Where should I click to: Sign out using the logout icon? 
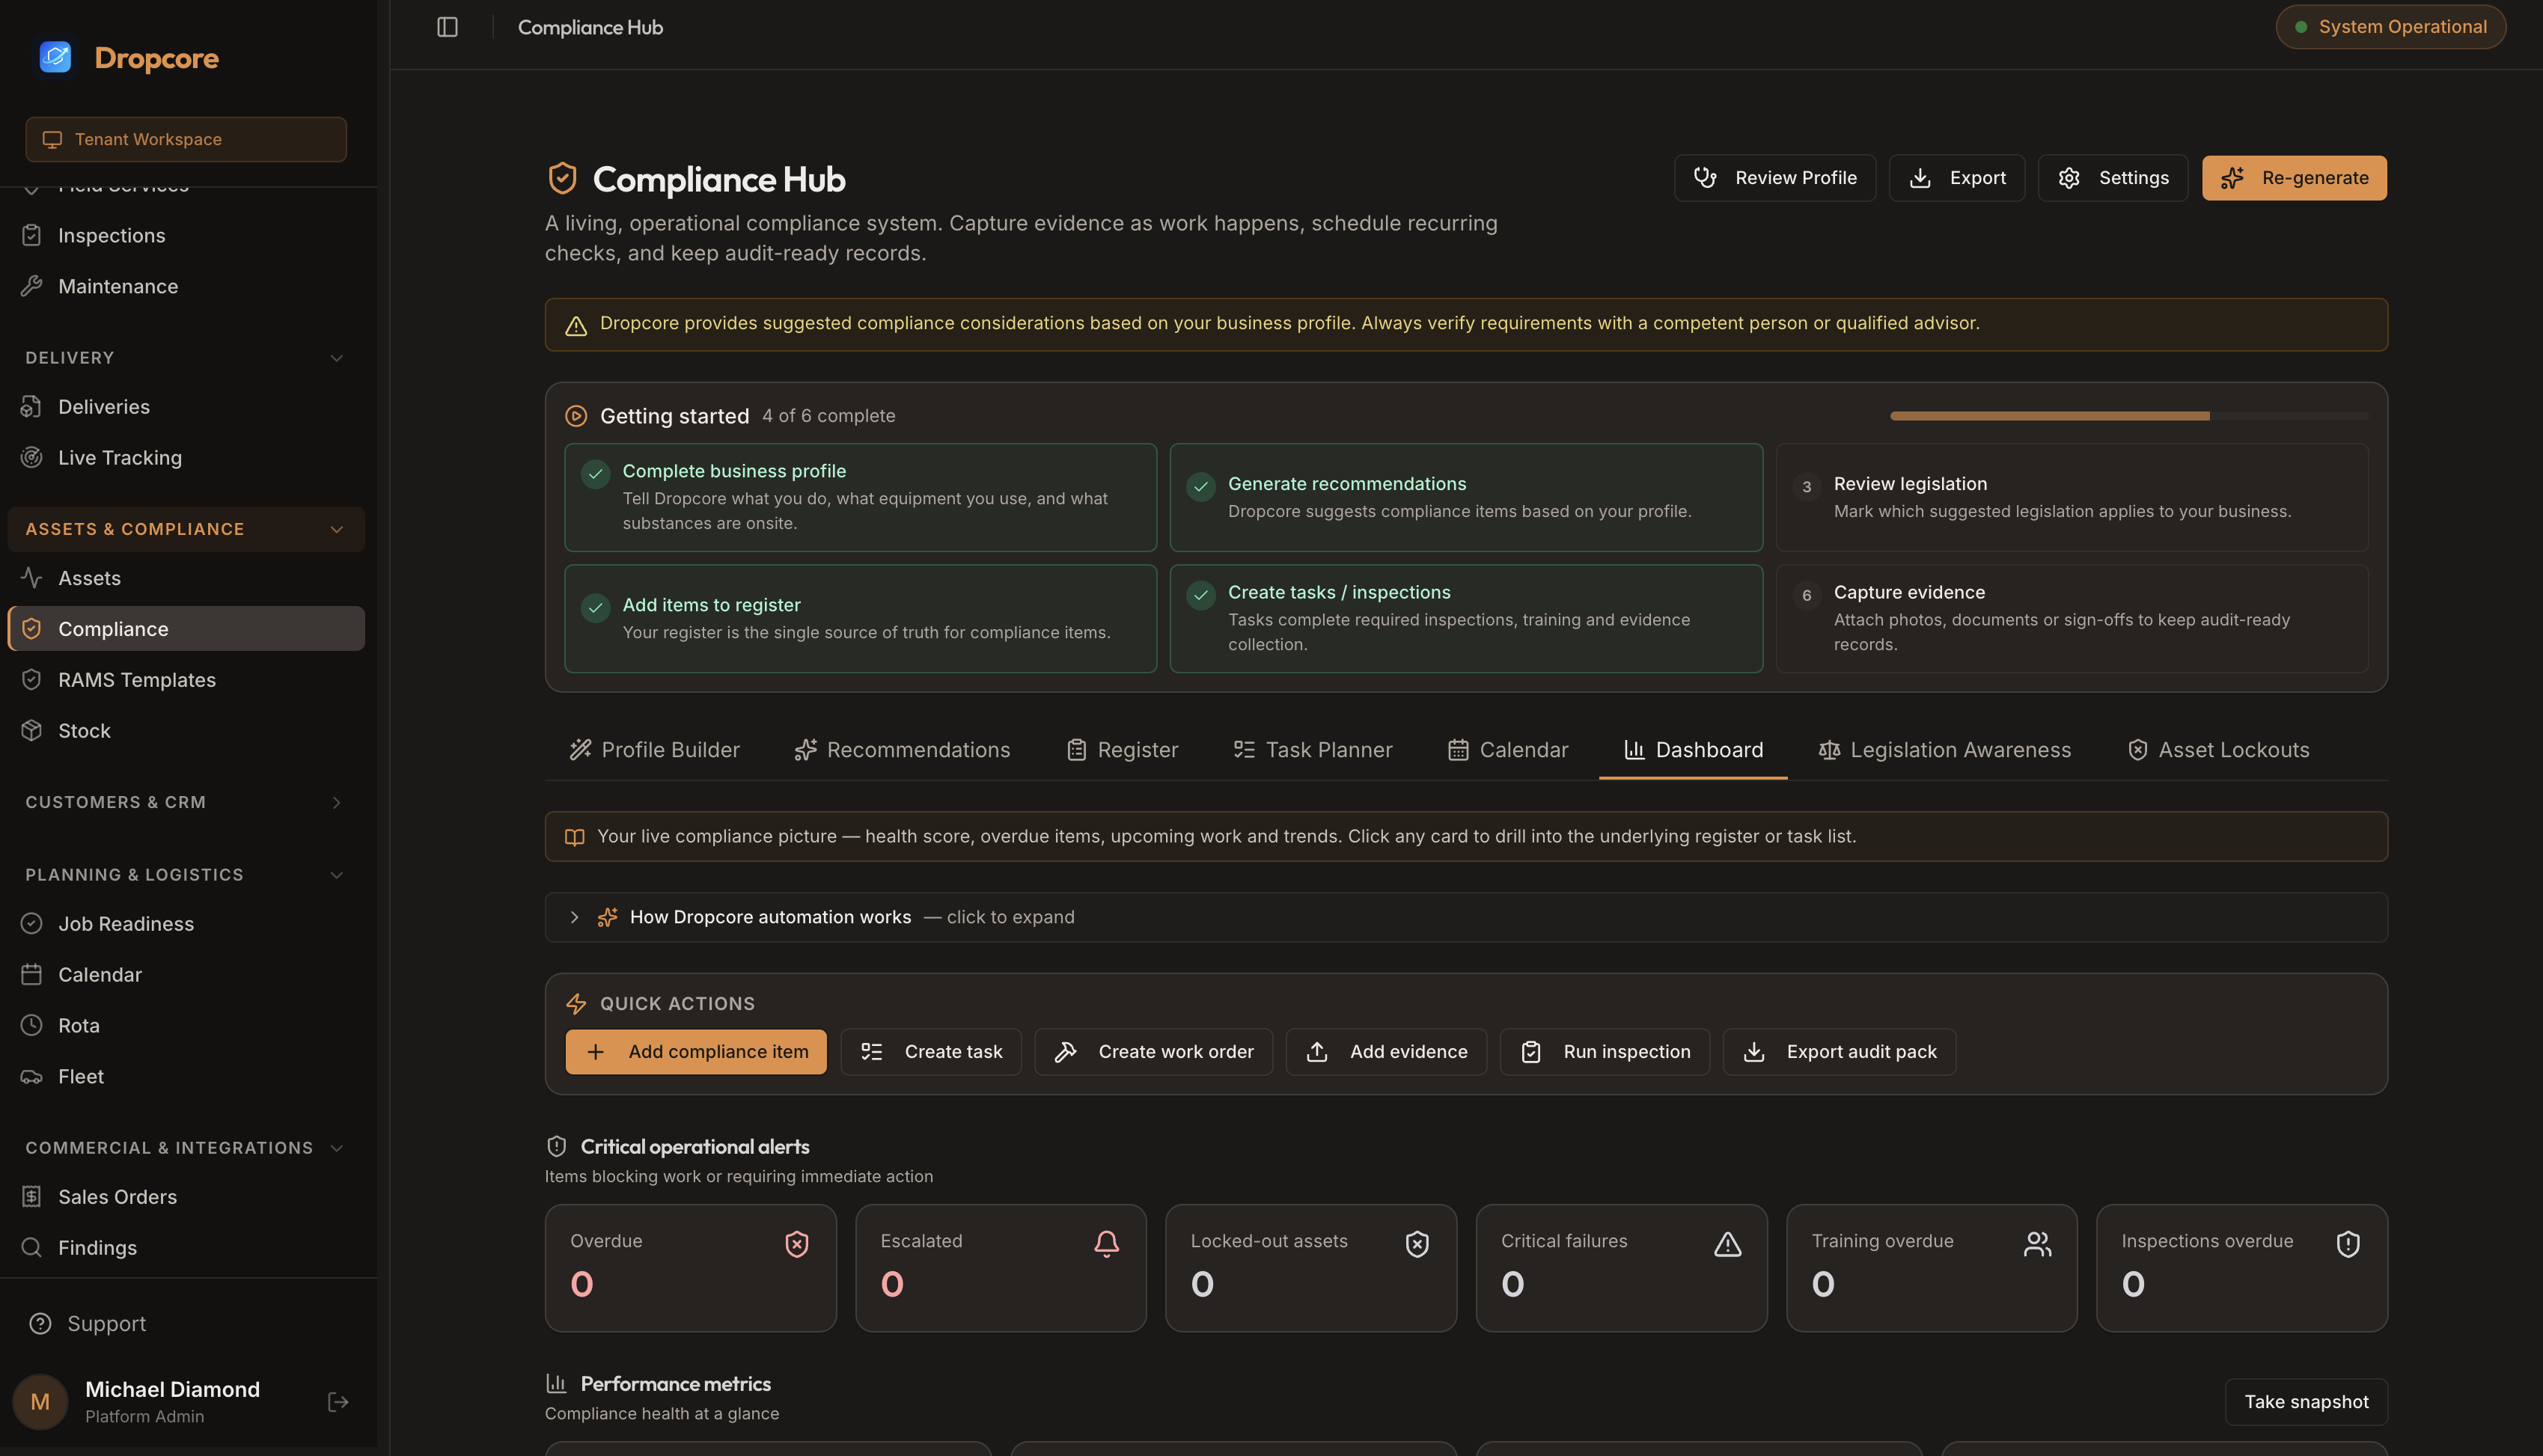(x=338, y=1401)
